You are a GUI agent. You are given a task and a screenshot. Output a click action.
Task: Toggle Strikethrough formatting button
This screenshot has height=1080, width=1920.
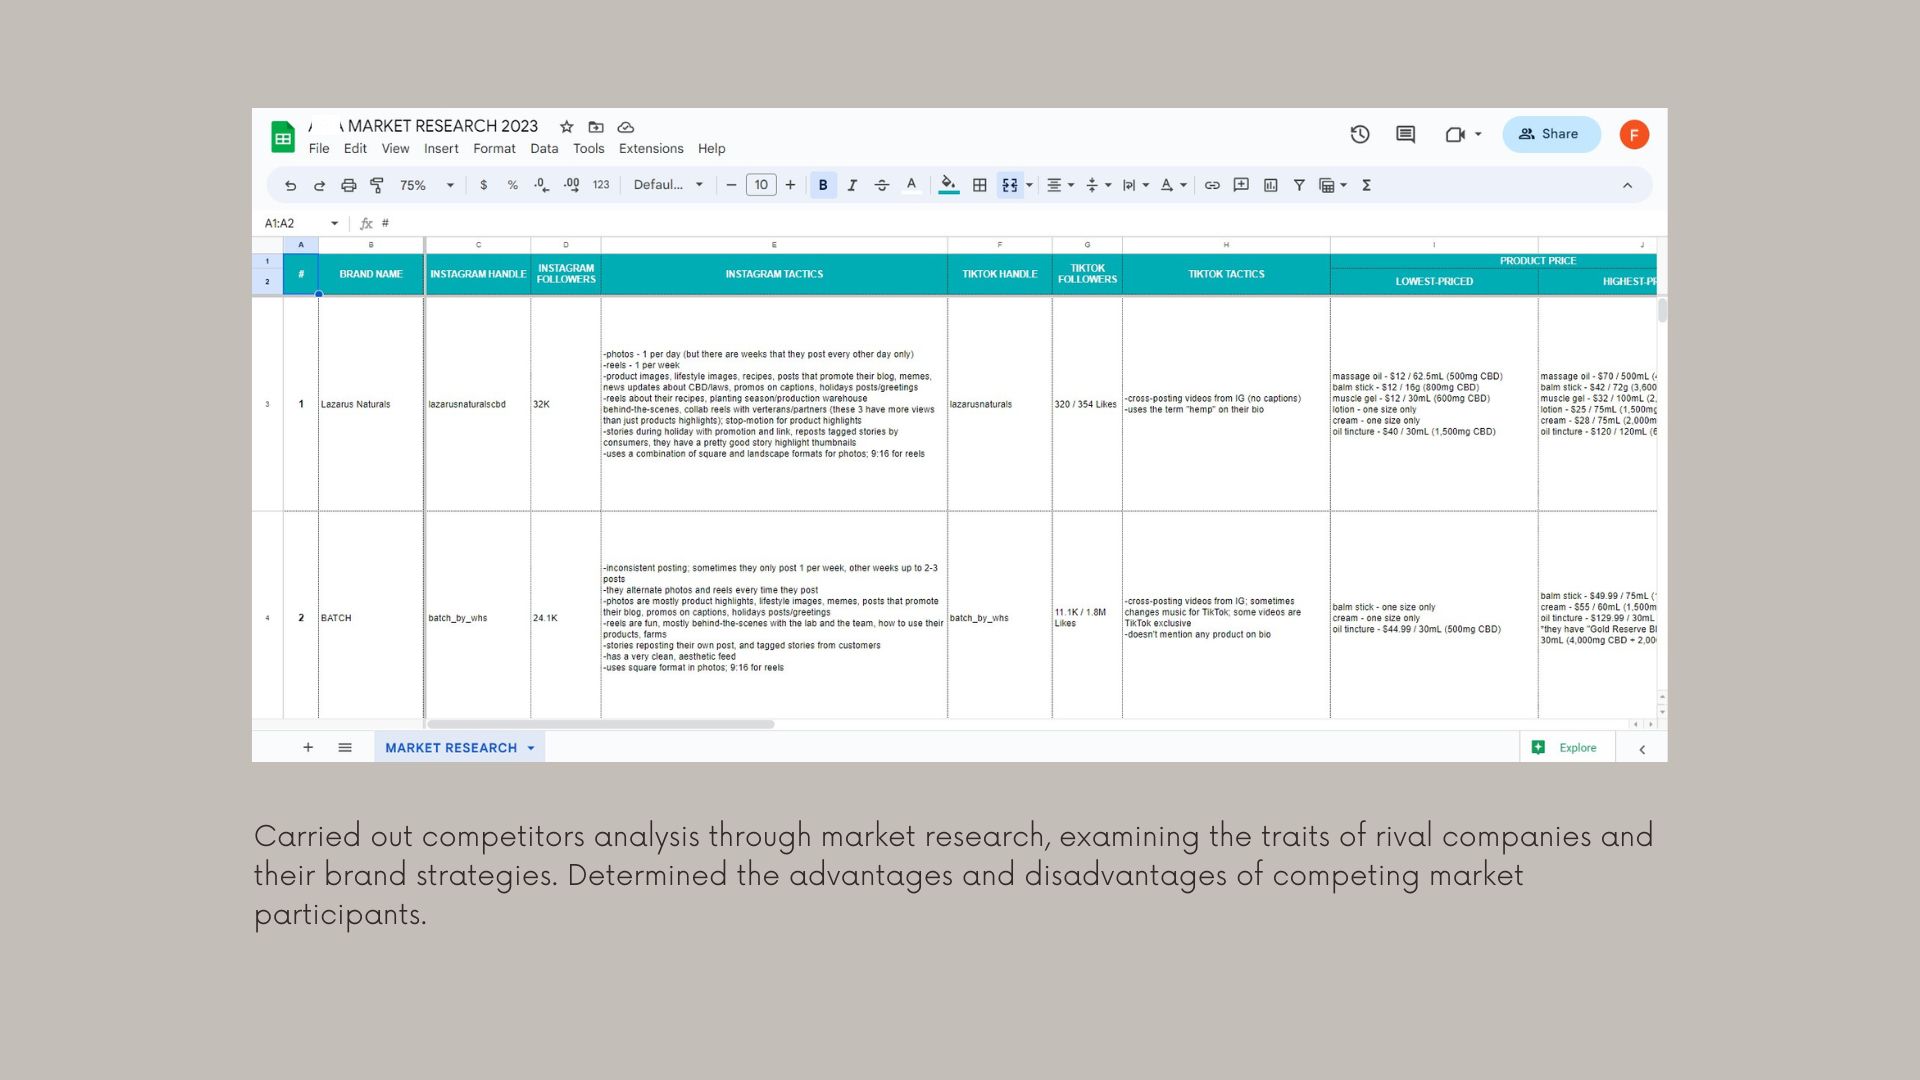tap(881, 185)
